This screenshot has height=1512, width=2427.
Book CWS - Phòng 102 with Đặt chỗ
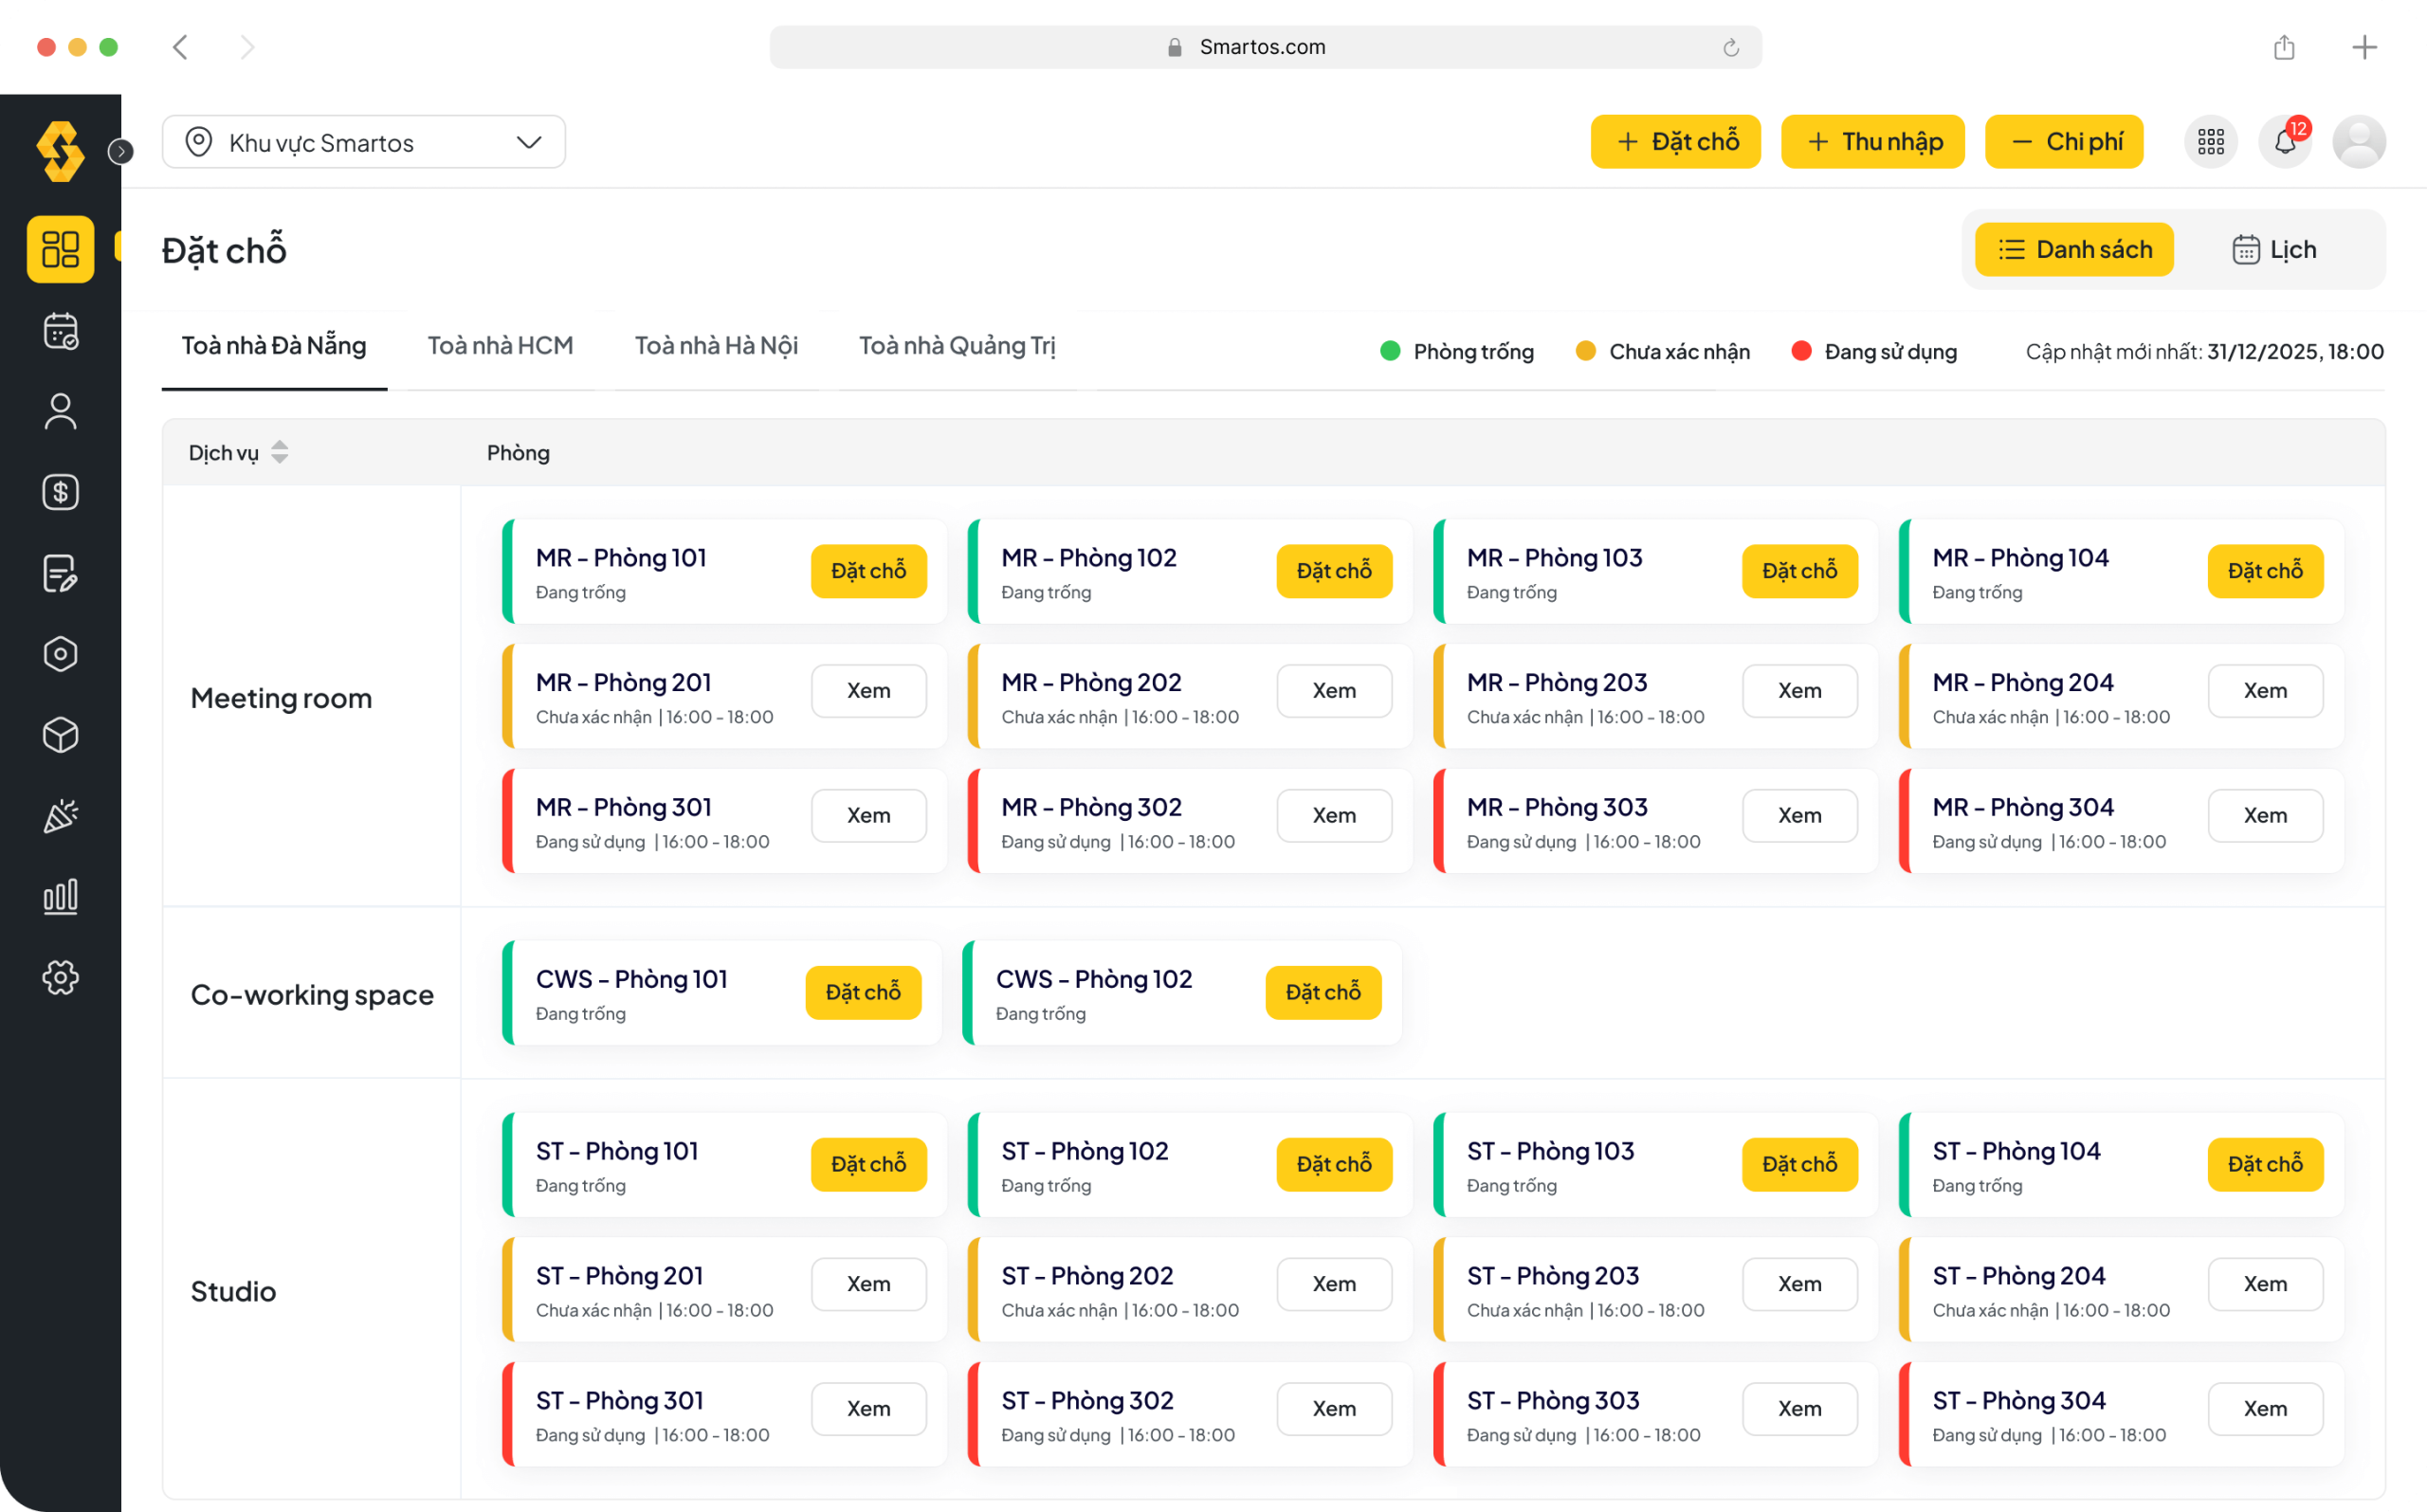(x=1323, y=993)
